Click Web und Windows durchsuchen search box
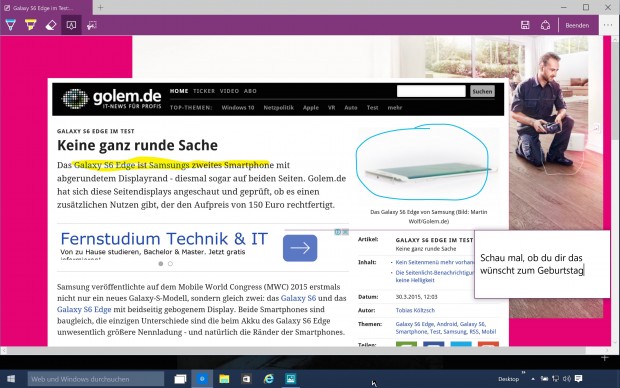The width and height of the screenshot is (620, 388). 96,379
